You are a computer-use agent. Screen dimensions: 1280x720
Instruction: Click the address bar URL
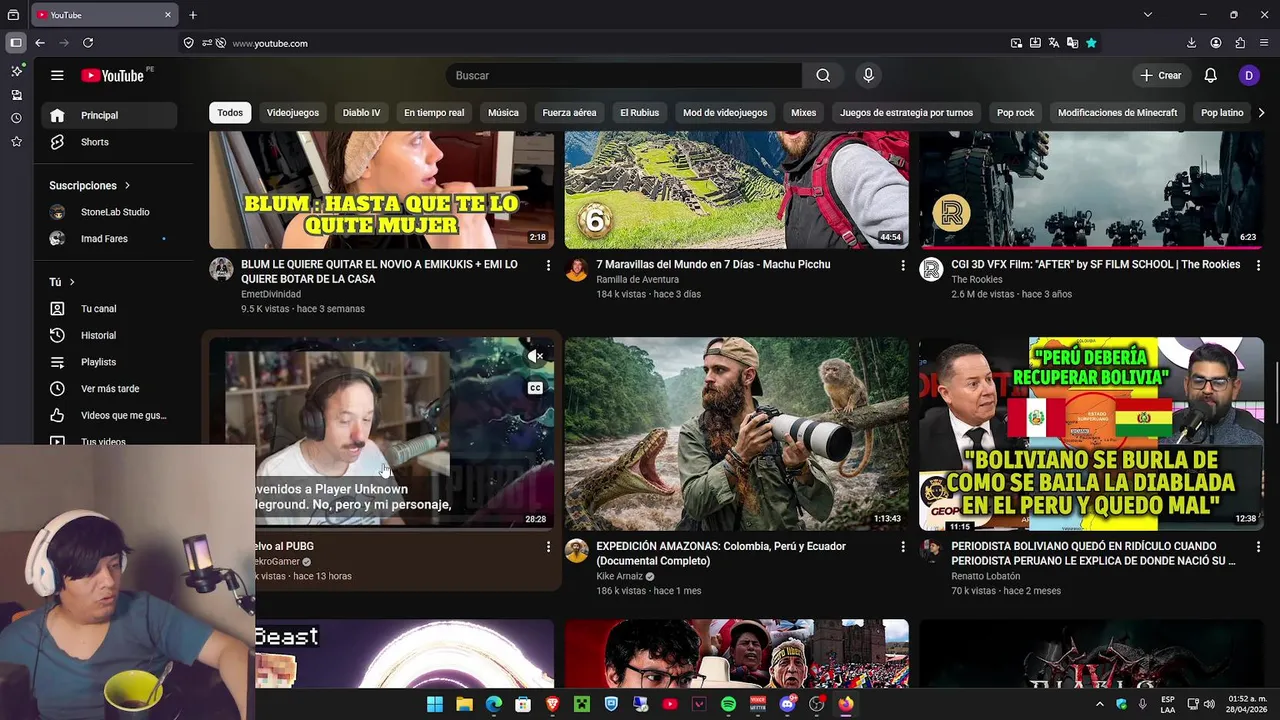(270, 43)
